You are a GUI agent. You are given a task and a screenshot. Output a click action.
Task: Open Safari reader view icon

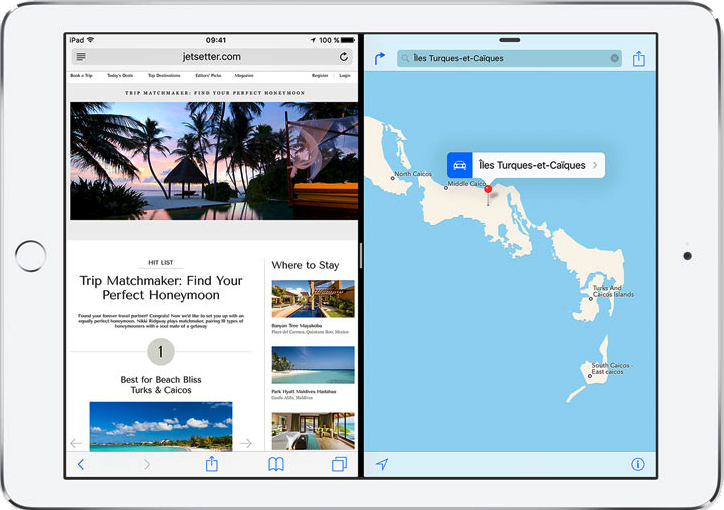coord(81,57)
